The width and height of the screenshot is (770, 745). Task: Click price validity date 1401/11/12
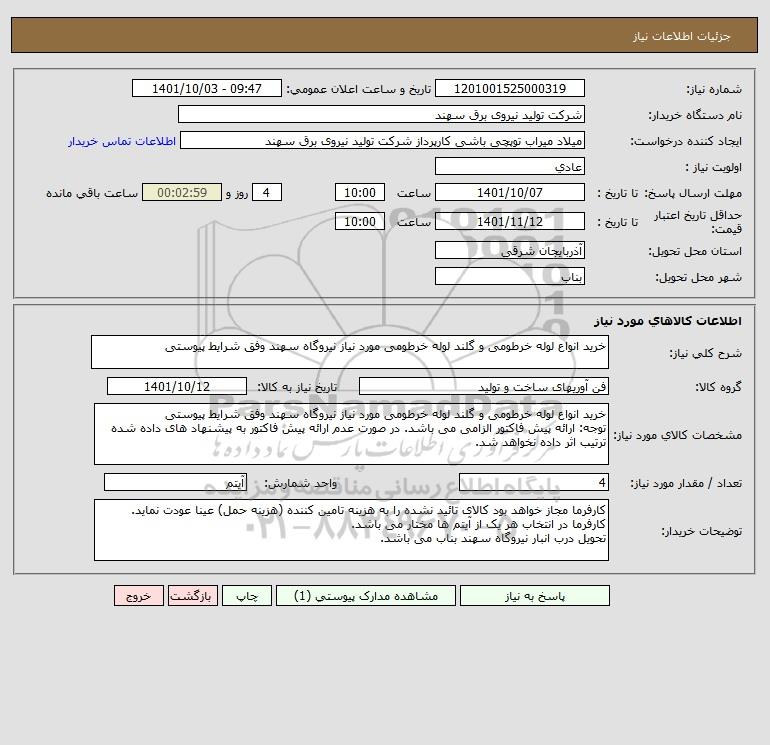510,221
